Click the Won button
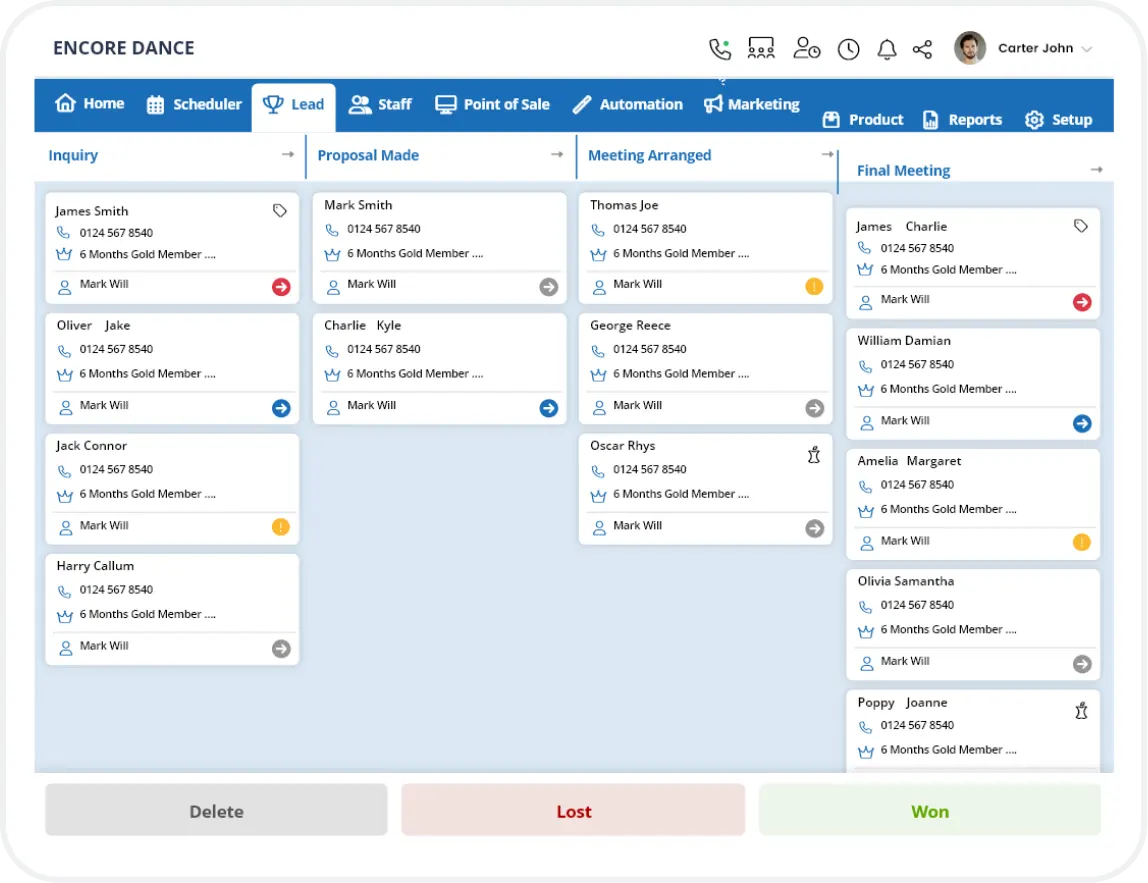 pyautogui.click(x=930, y=811)
